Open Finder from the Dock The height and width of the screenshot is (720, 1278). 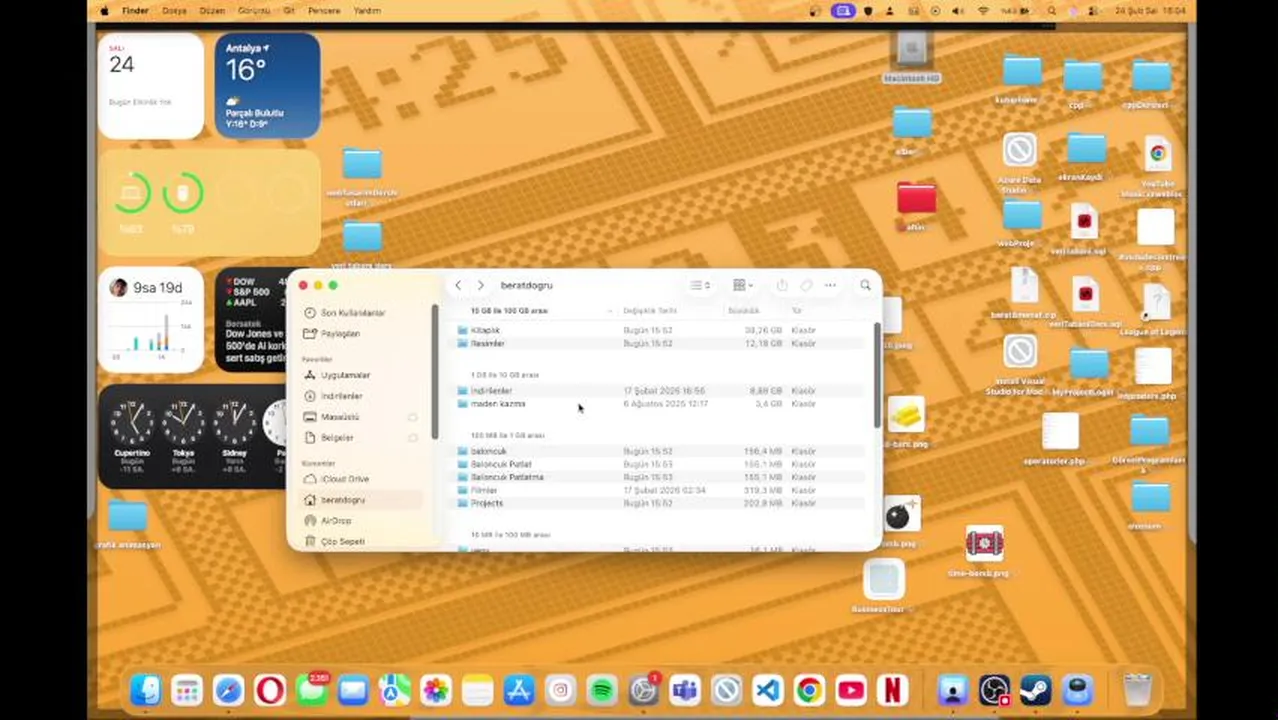click(145, 690)
